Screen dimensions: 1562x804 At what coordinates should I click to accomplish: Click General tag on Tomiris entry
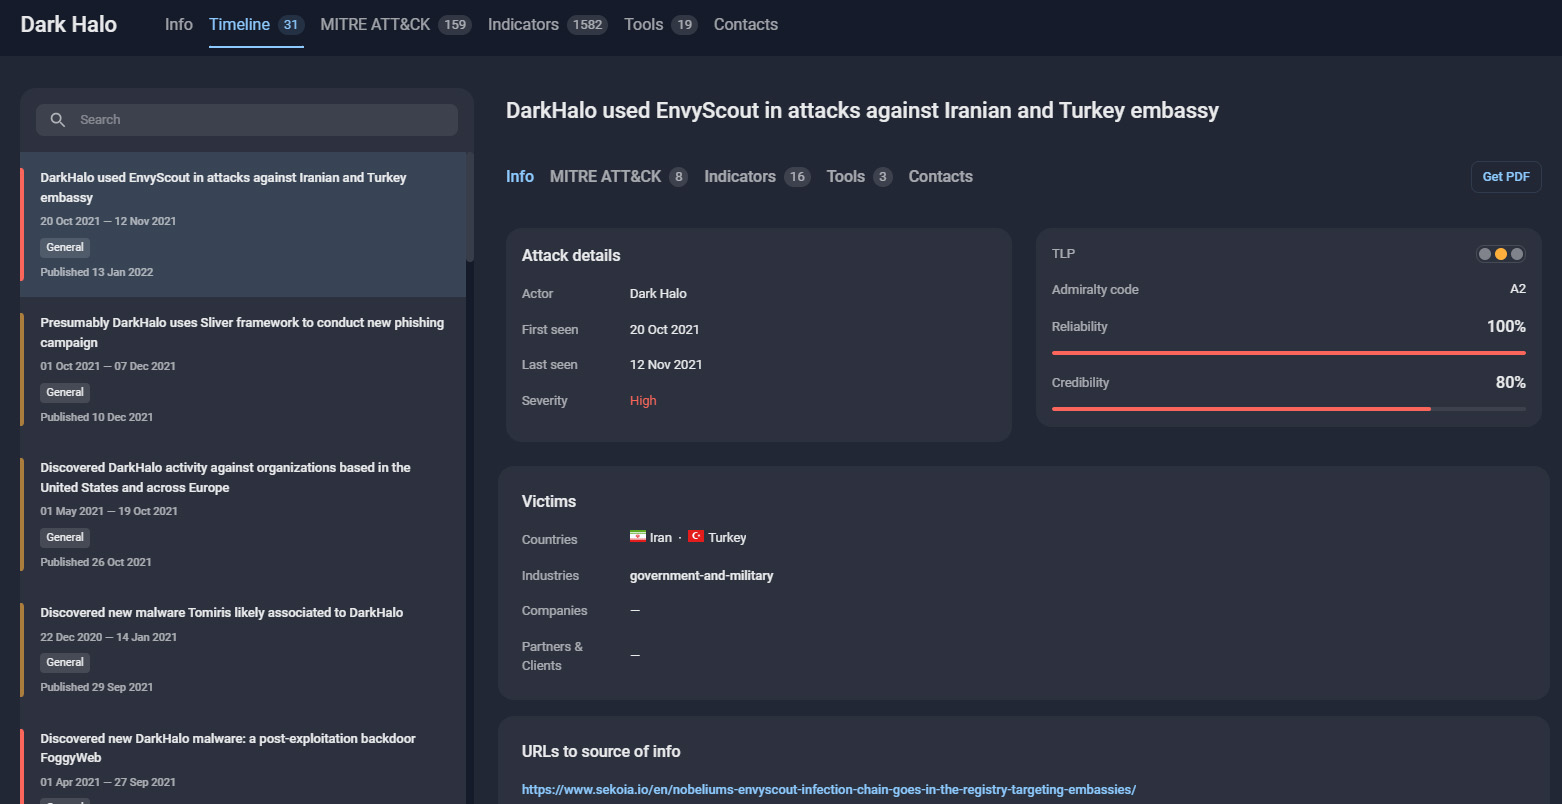(x=65, y=662)
